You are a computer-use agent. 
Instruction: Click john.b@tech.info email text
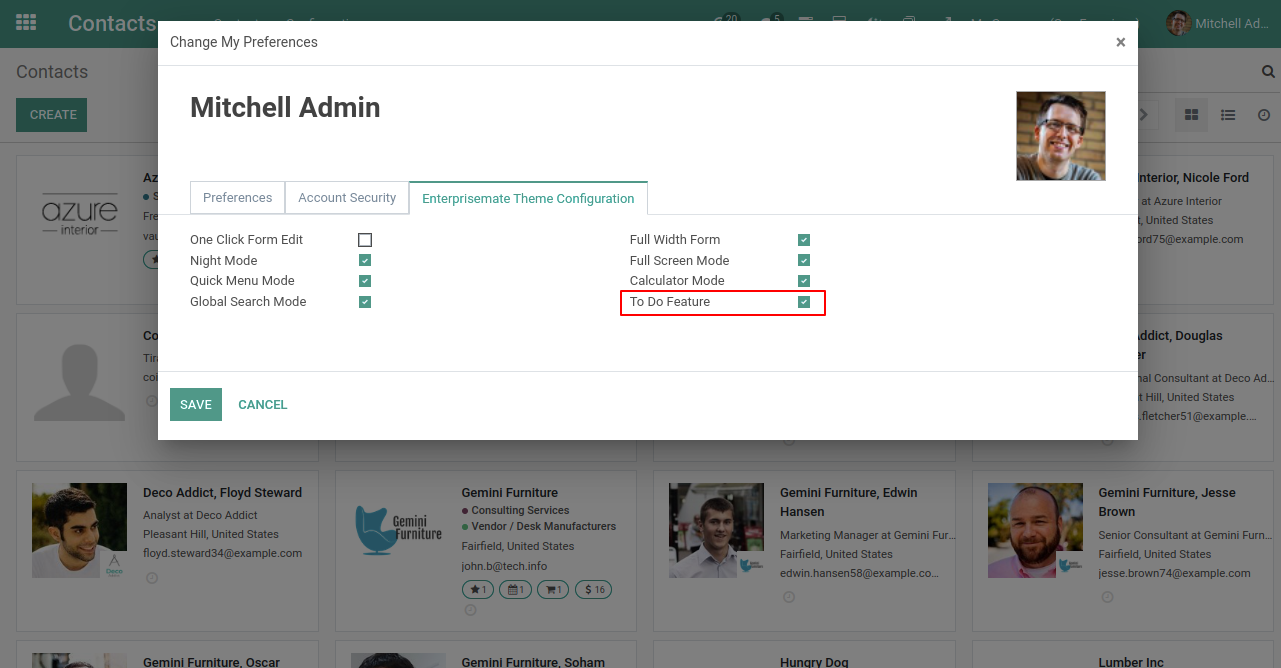click(x=505, y=566)
